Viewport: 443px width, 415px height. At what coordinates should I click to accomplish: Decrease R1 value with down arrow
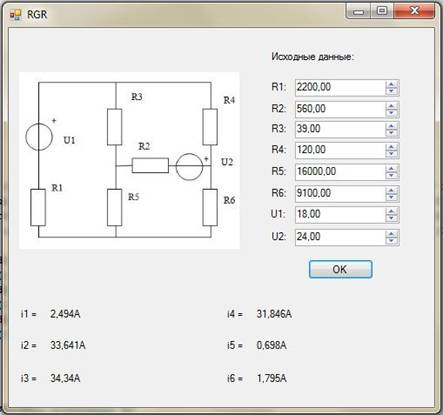[x=391, y=91]
